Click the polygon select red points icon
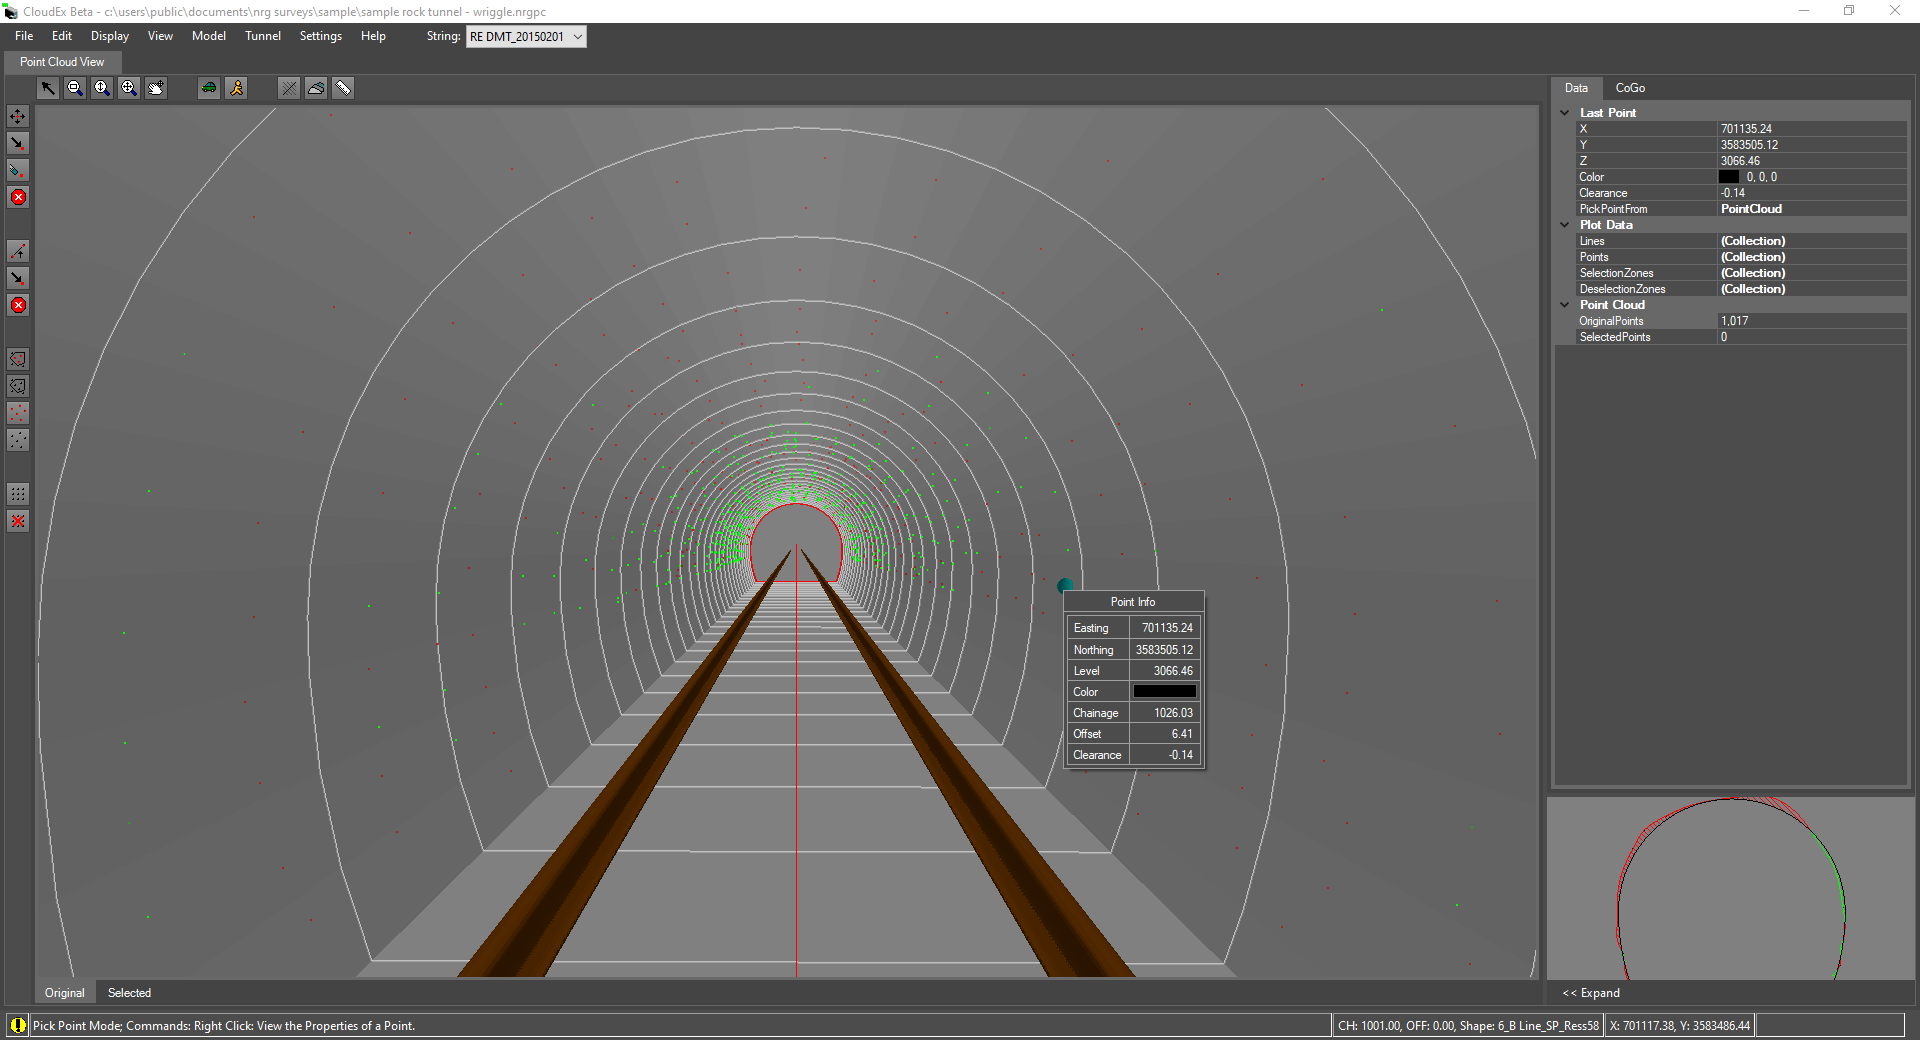1920x1040 pixels. click(x=18, y=359)
